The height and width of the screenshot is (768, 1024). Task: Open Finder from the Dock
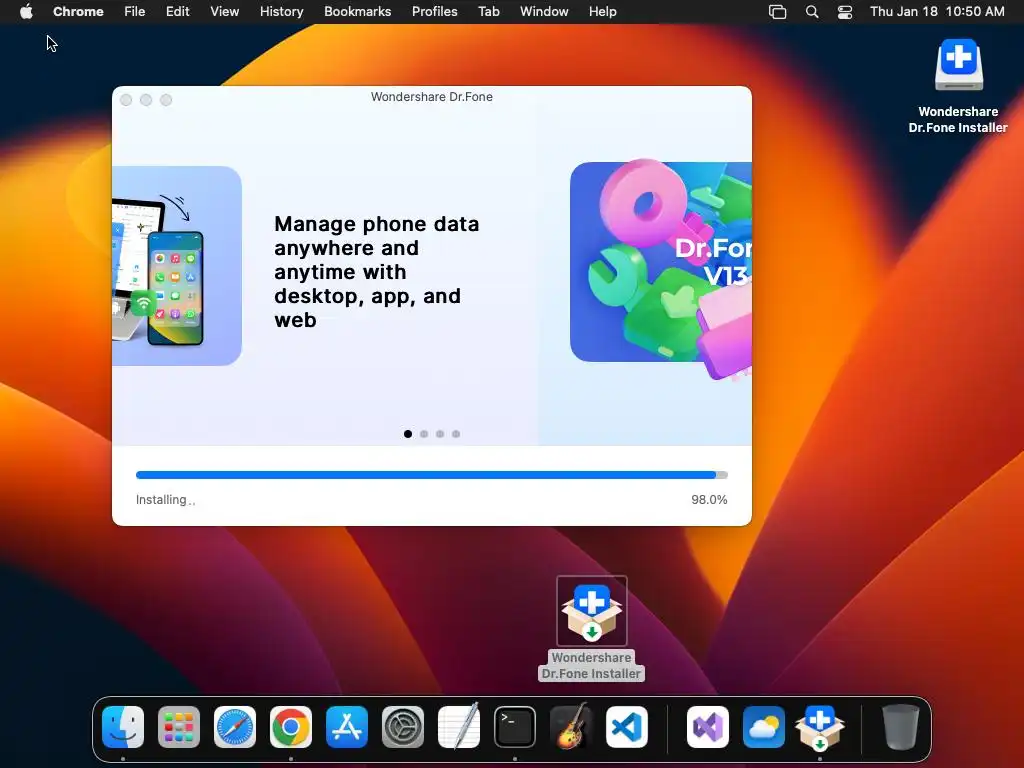click(x=123, y=727)
